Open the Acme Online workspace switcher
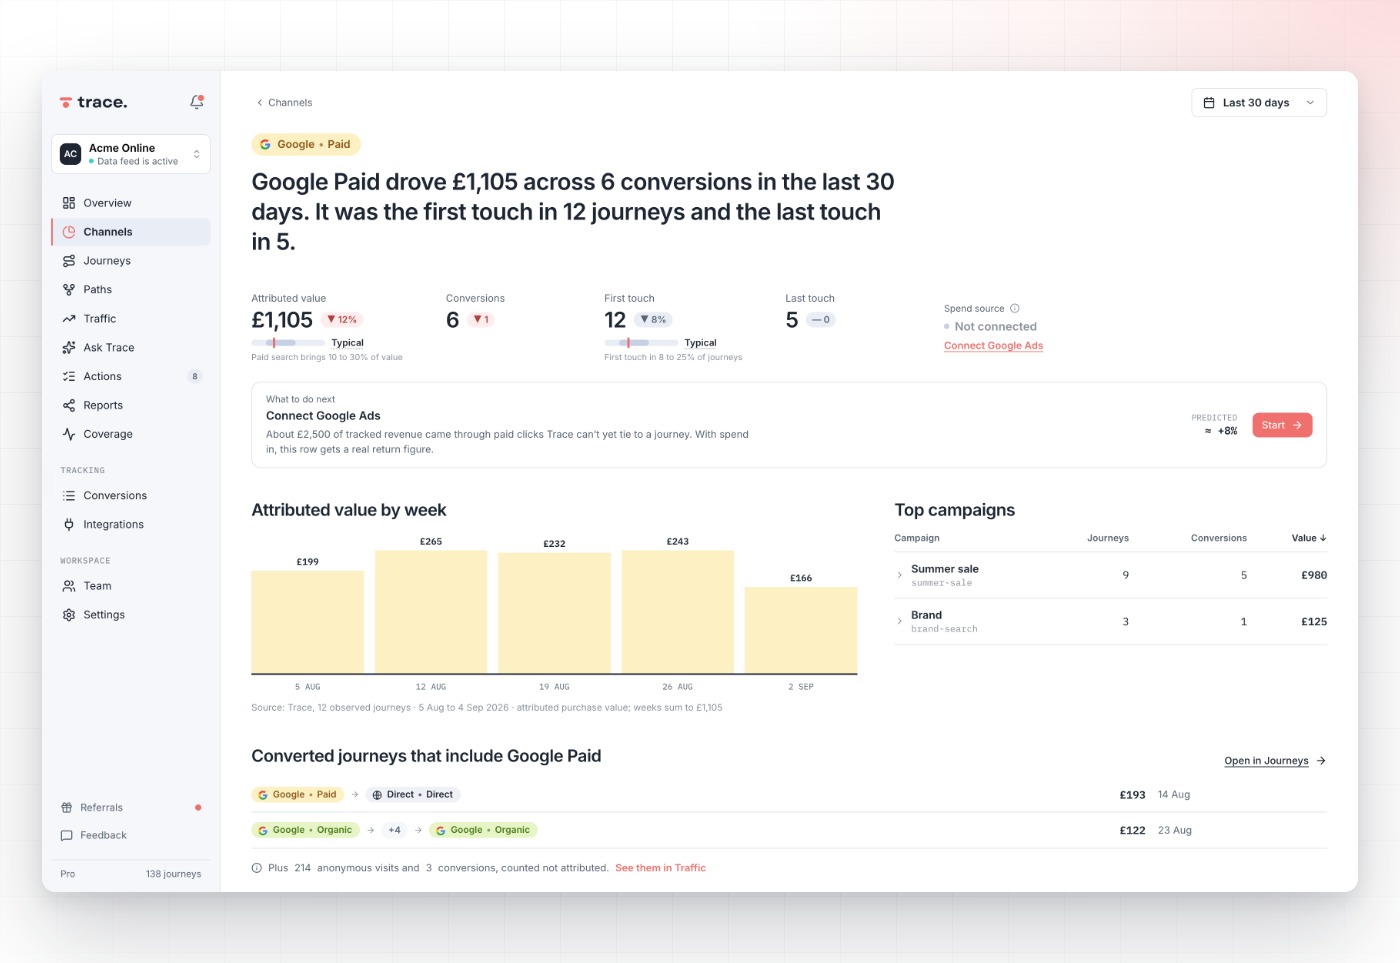 [x=131, y=154]
